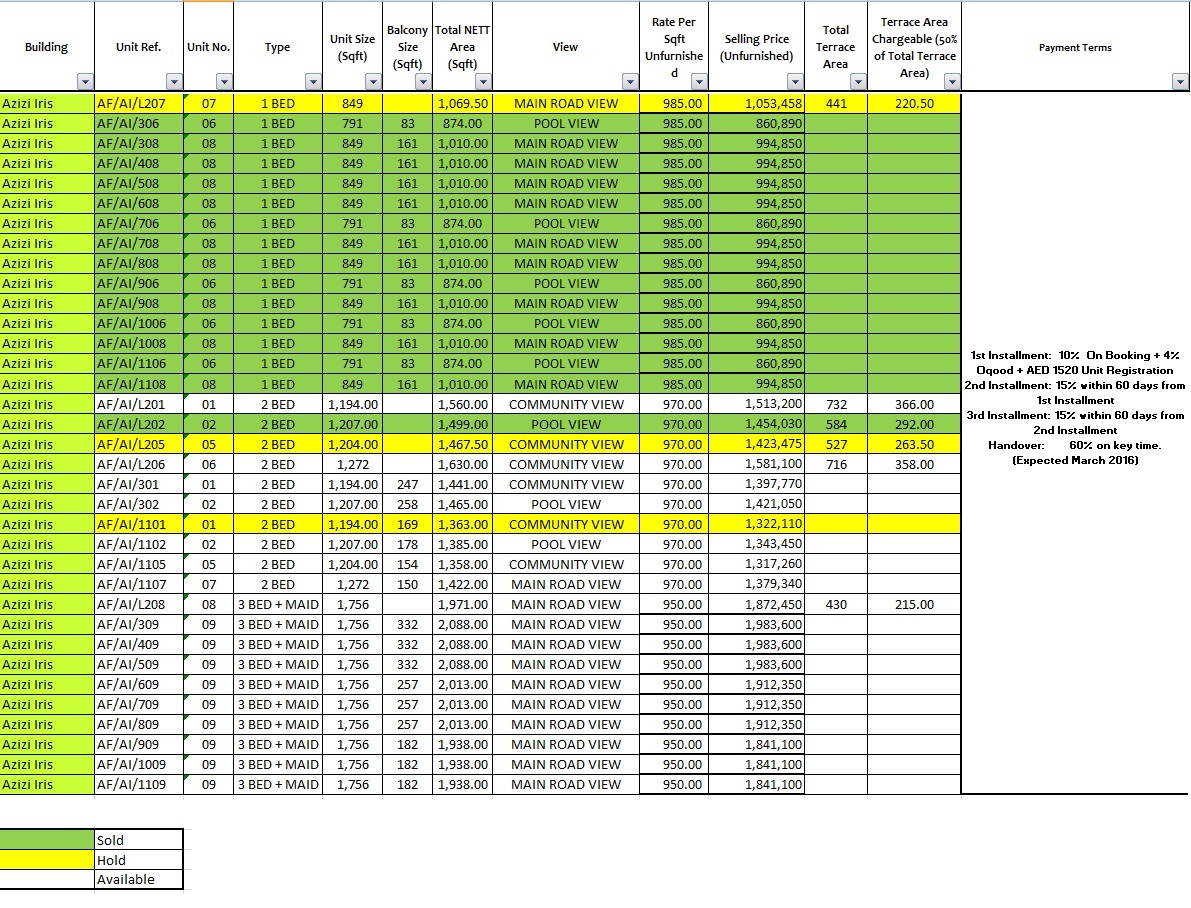Click the green Sold legend color cell

[47, 840]
